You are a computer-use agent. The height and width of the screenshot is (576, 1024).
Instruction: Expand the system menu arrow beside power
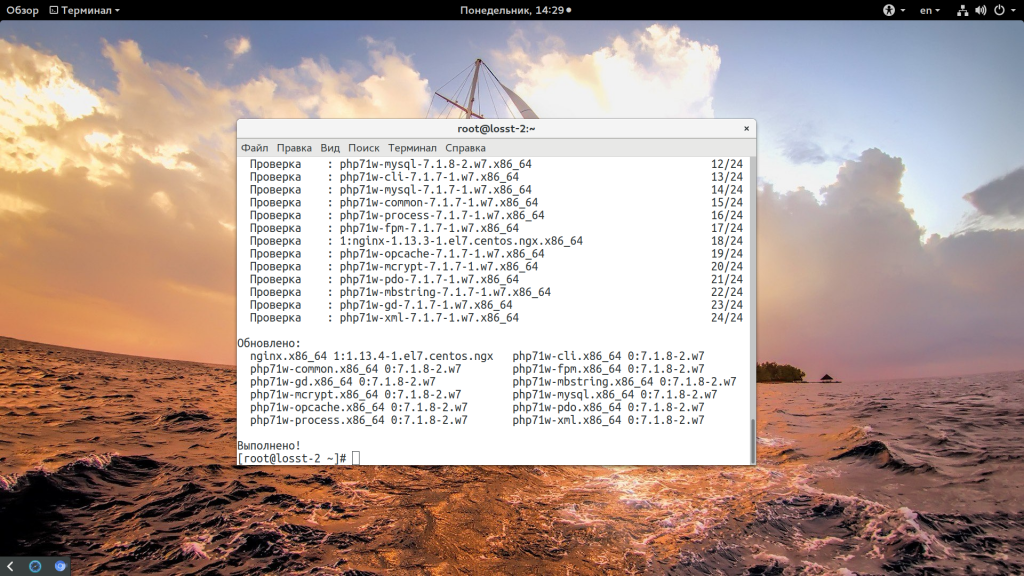(x=1012, y=10)
